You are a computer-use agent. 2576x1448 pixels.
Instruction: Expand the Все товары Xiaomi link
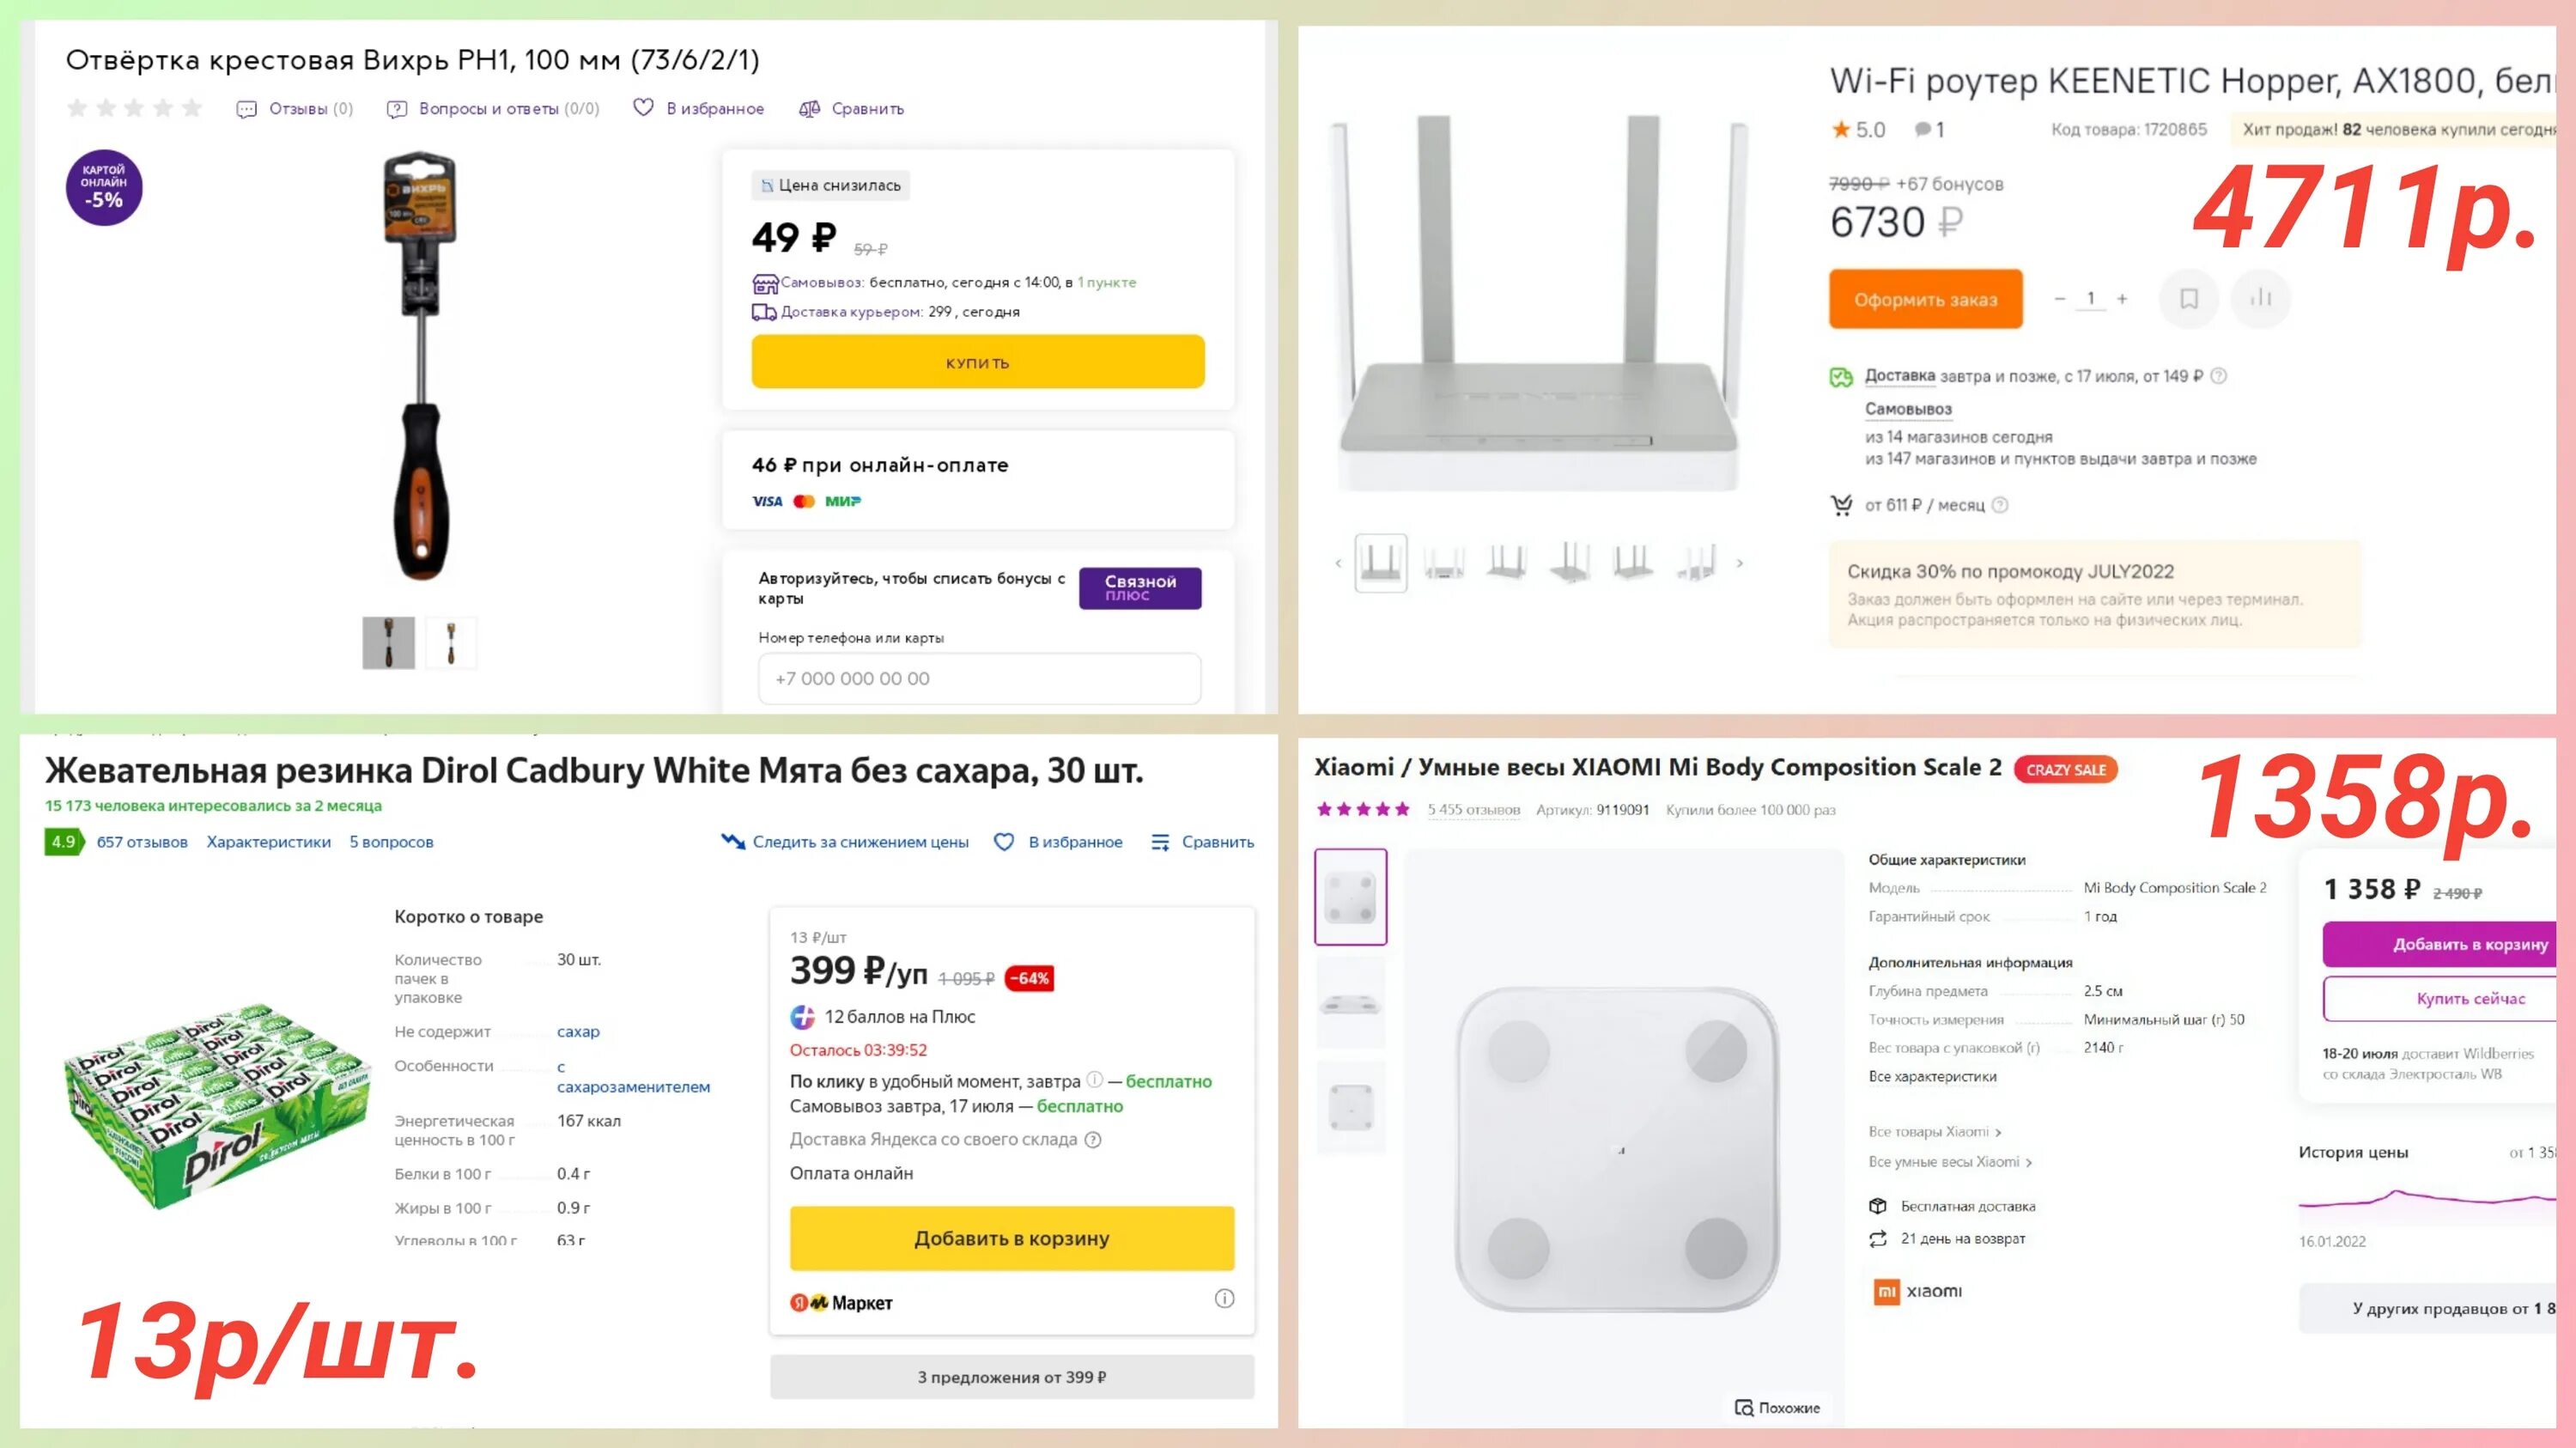pos(1935,1132)
